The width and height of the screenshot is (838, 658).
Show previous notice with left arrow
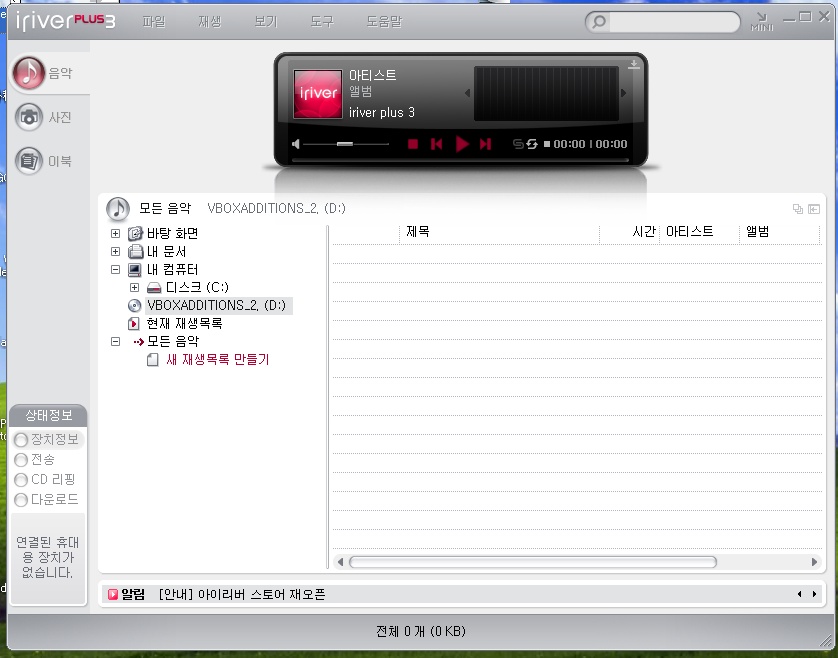tap(800, 594)
